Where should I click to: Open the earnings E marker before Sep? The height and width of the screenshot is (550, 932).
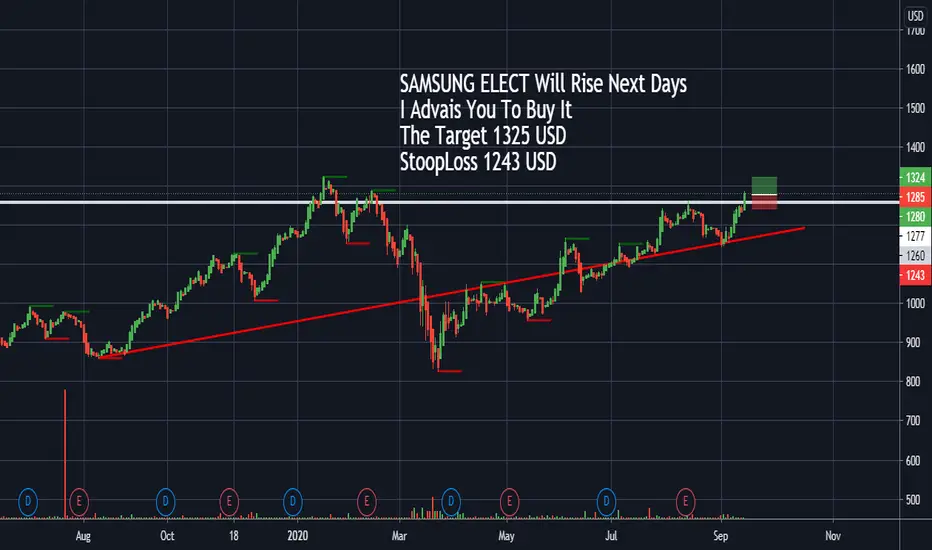click(685, 502)
